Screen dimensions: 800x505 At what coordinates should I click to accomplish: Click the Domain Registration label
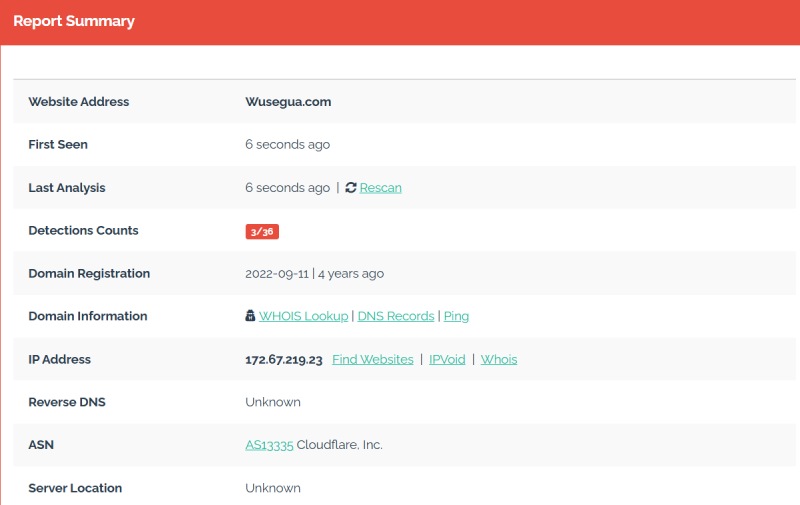(x=89, y=274)
